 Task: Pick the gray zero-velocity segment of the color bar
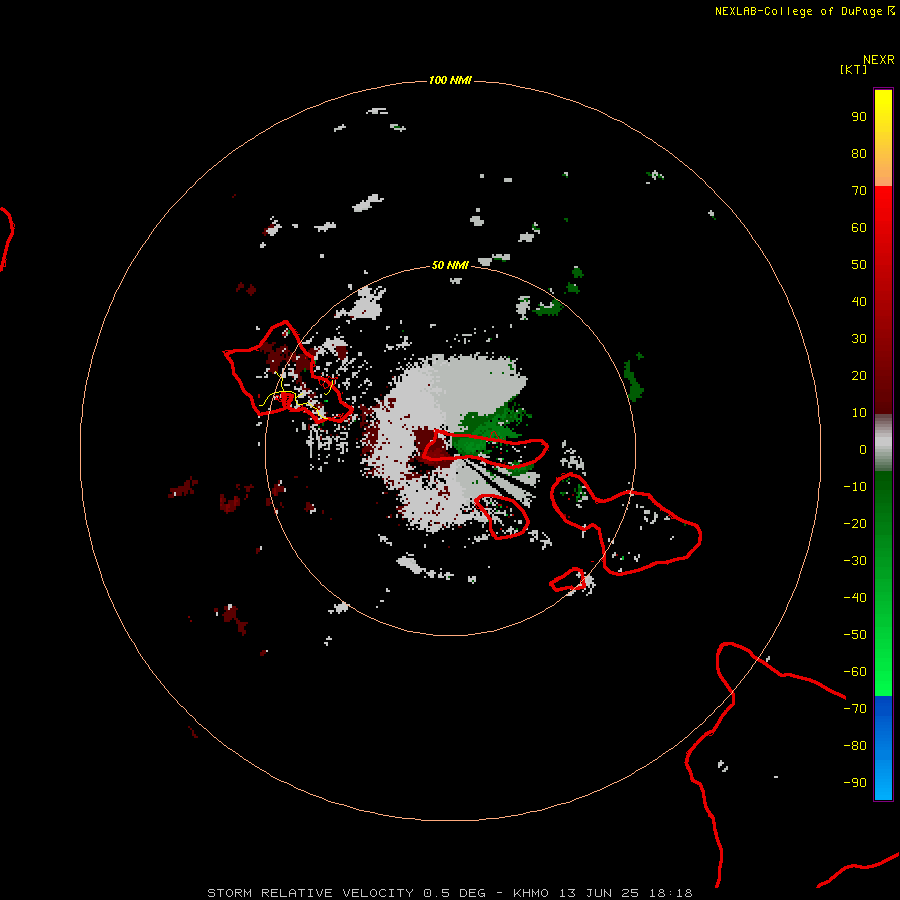click(883, 443)
